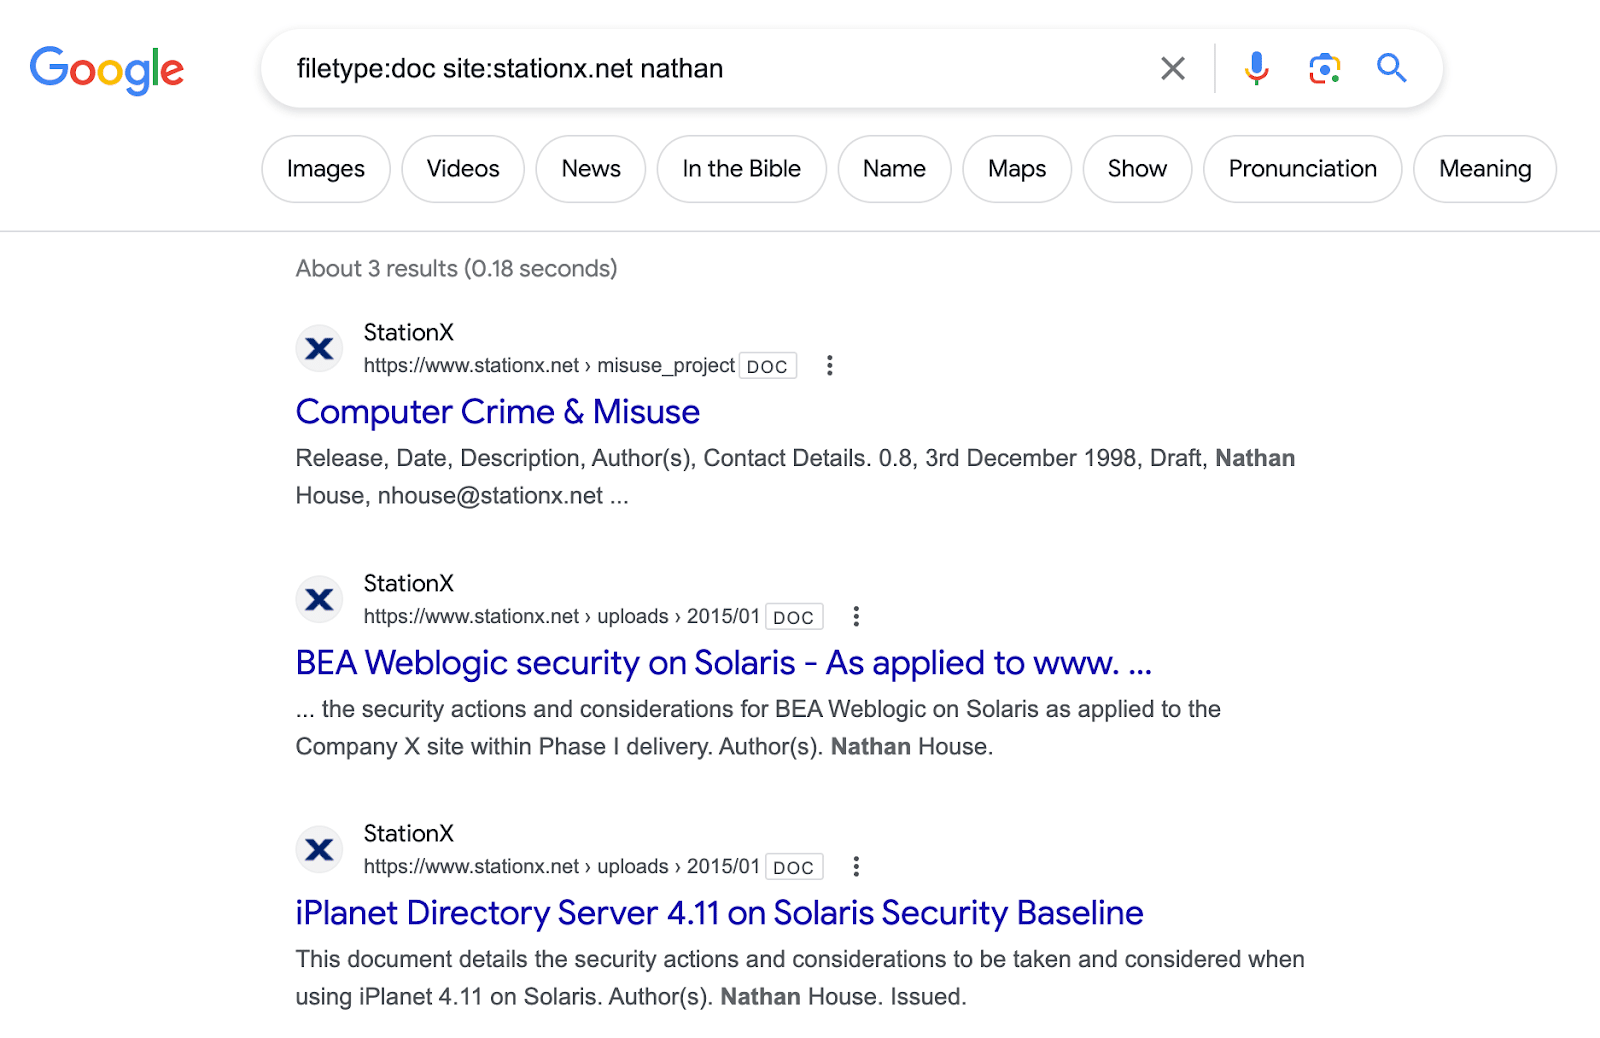The width and height of the screenshot is (1600, 1038).
Task: Click StationX favicon of BEA Weblogic result
Action: click(320, 600)
